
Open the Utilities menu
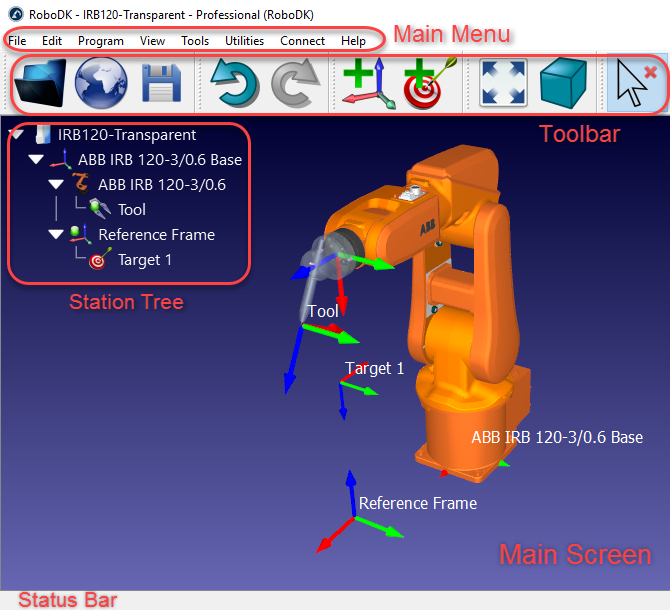[244, 41]
